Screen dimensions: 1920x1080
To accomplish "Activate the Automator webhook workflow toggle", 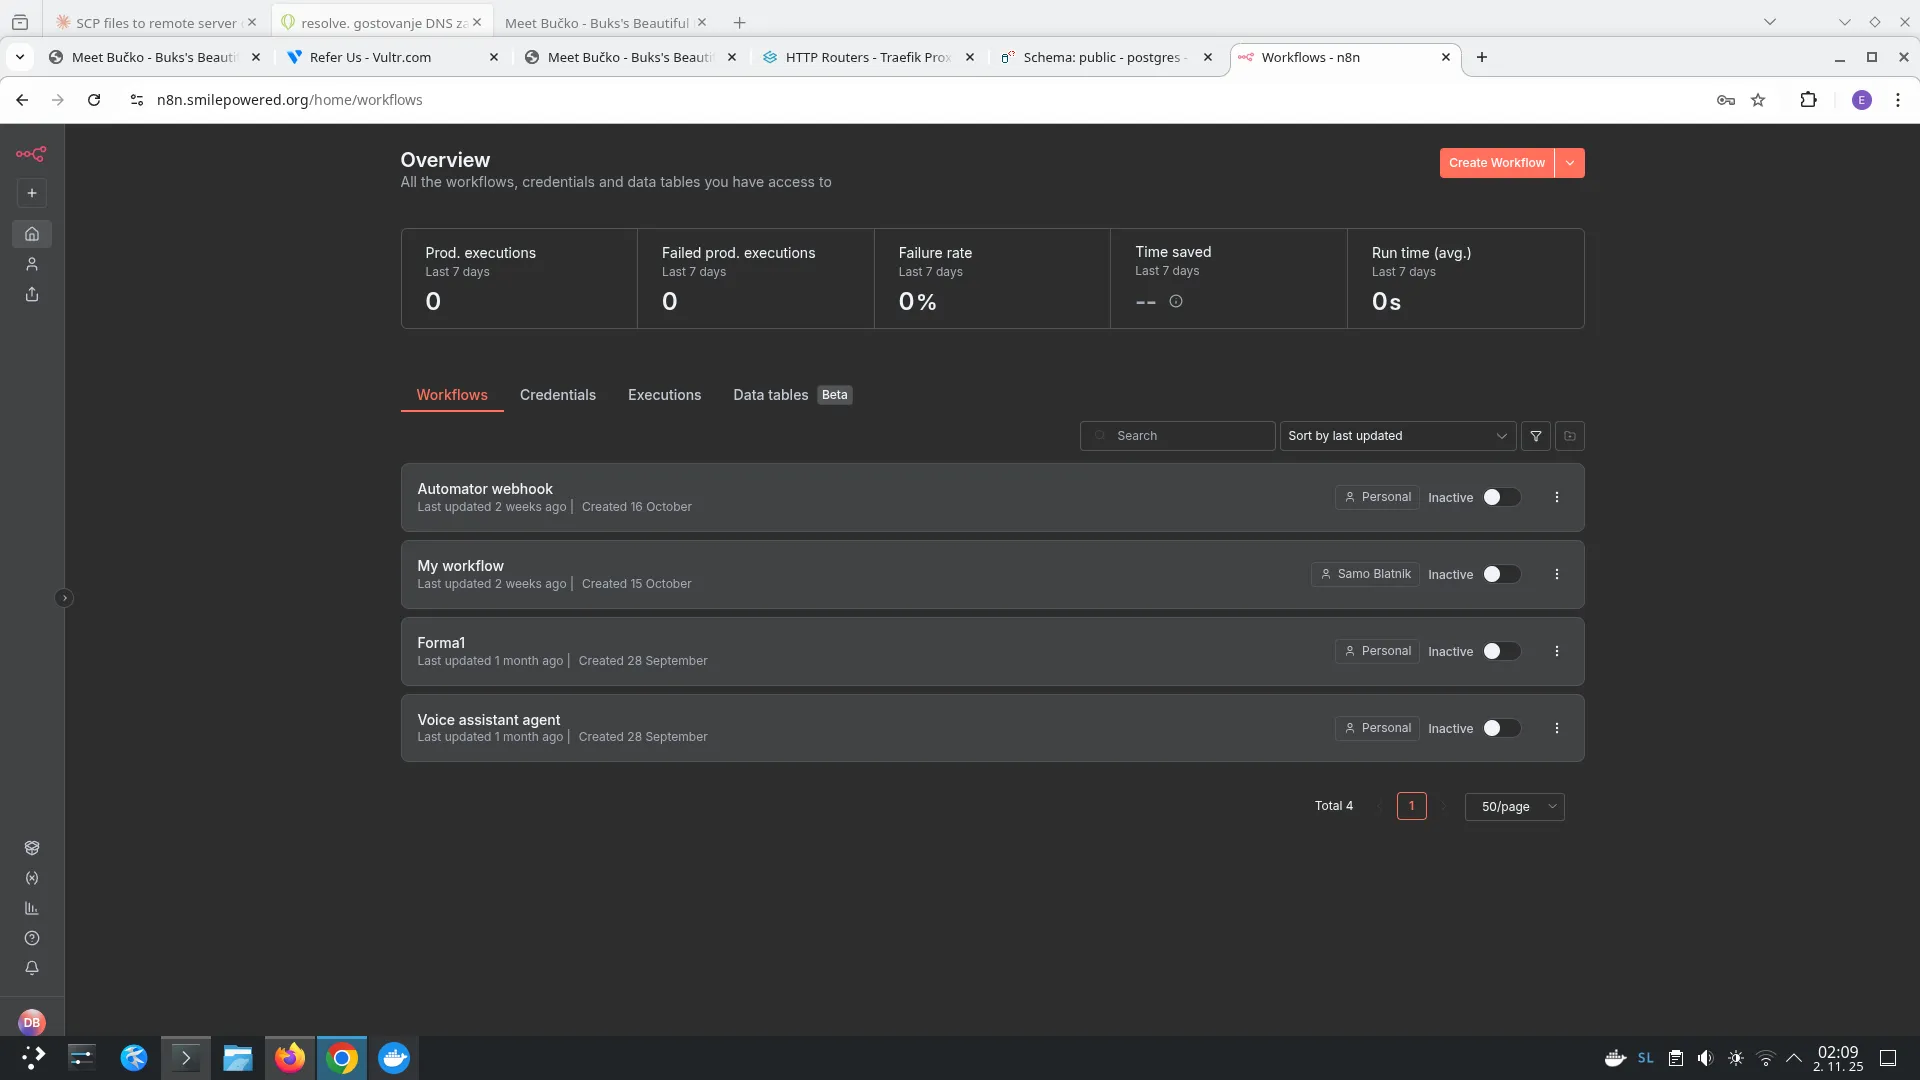I will pyautogui.click(x=1501, y=497).
